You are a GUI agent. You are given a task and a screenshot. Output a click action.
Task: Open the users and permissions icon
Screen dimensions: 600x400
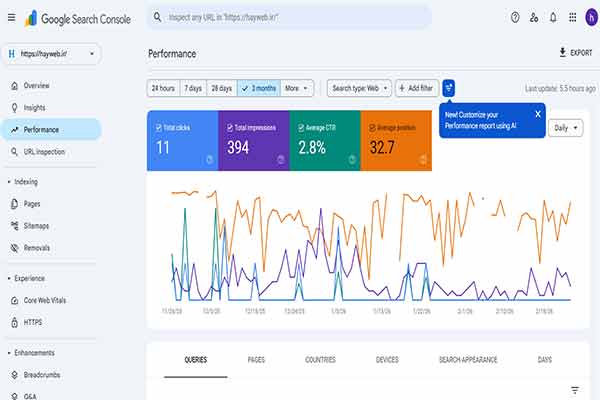[x=534, y=17]
